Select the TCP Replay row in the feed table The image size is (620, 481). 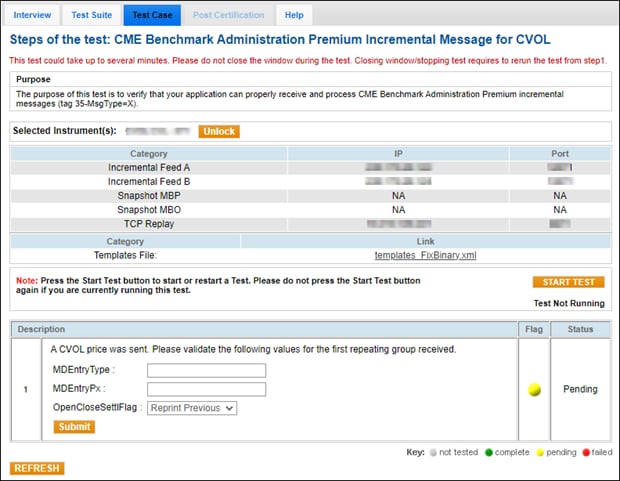tap(149, 224)
